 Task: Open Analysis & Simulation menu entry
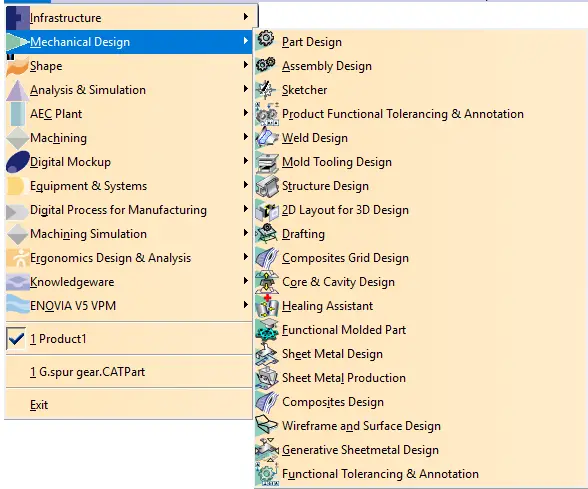point(129,90)
